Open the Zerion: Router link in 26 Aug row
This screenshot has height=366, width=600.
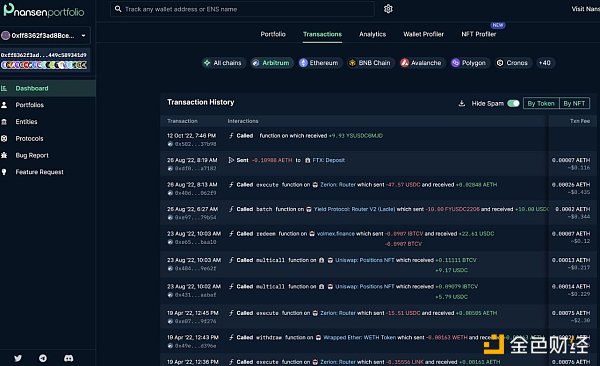(338, 185)
